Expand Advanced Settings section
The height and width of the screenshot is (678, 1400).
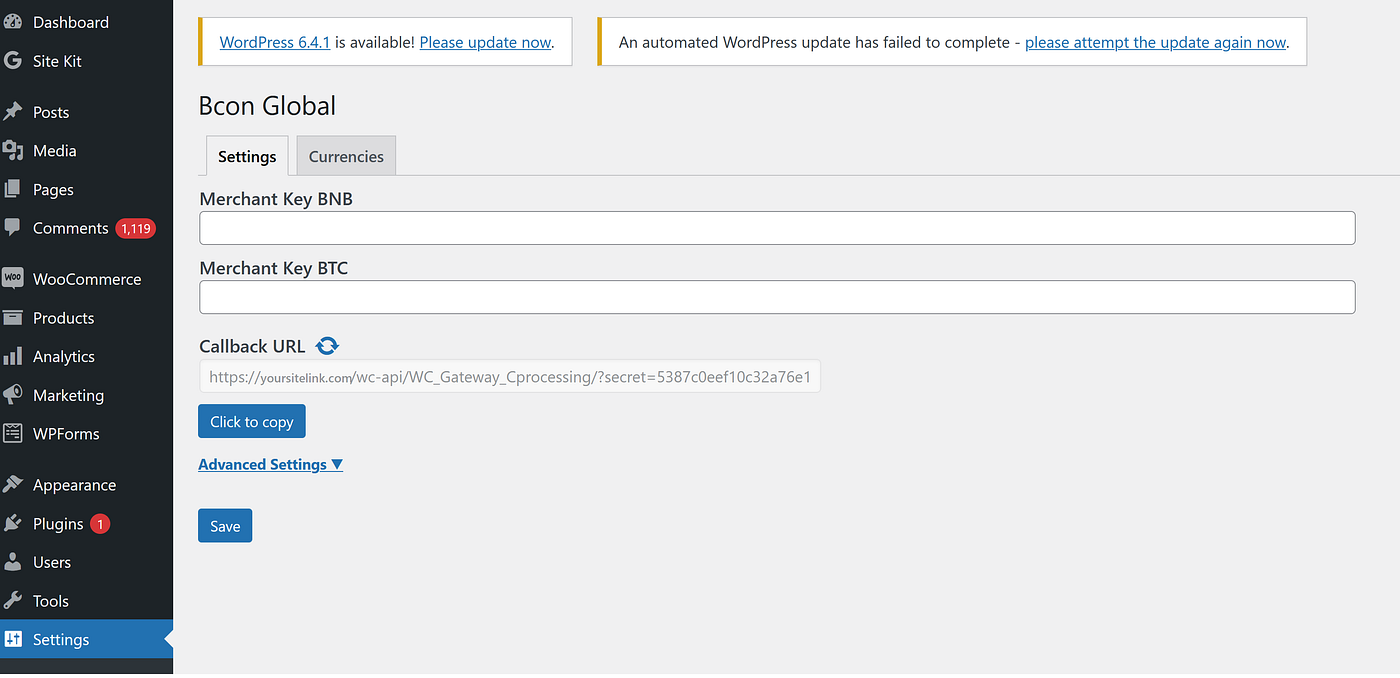(271, 464)
